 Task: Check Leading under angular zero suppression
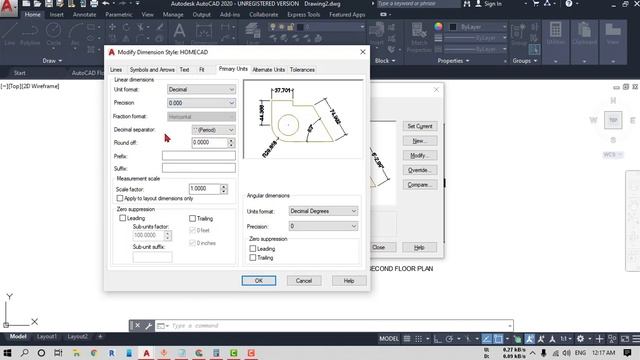(253, 248)
